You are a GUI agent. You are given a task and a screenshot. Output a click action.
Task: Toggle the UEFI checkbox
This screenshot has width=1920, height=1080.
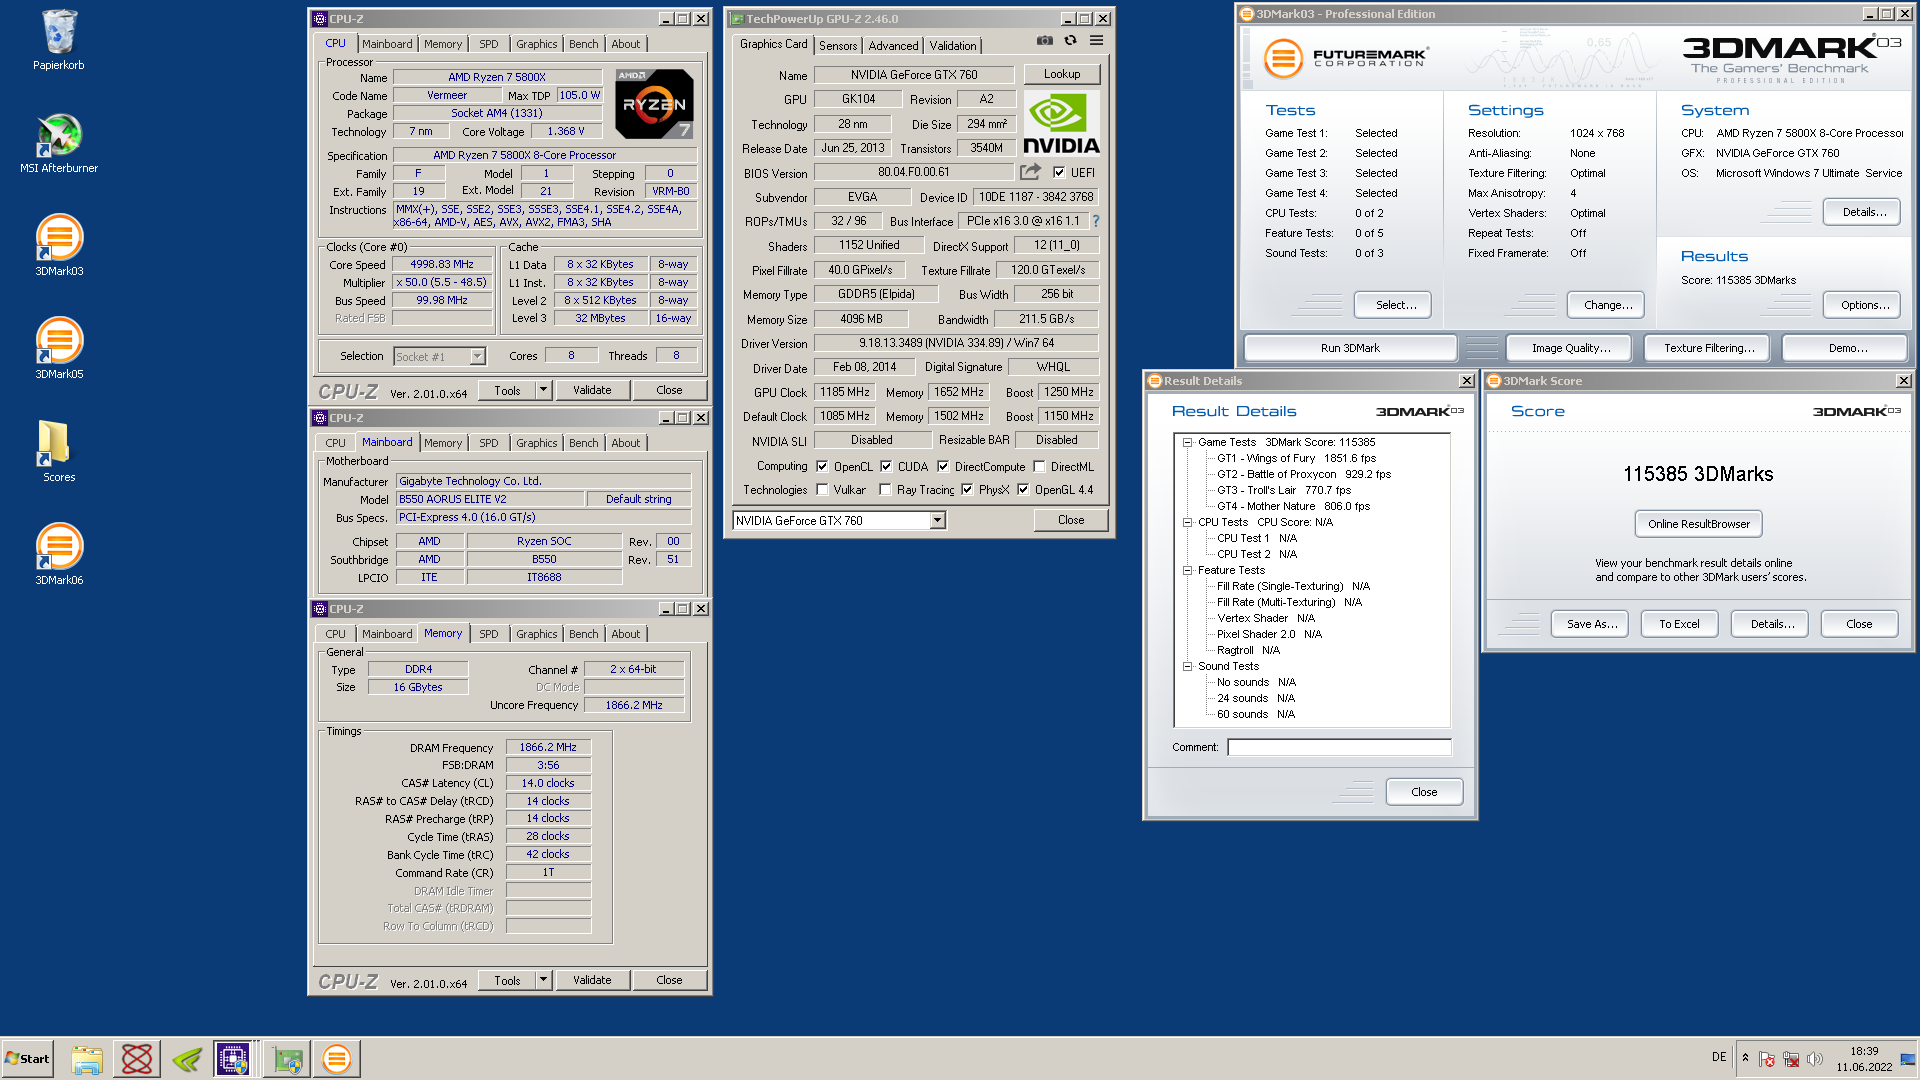tap(1059, 172)
